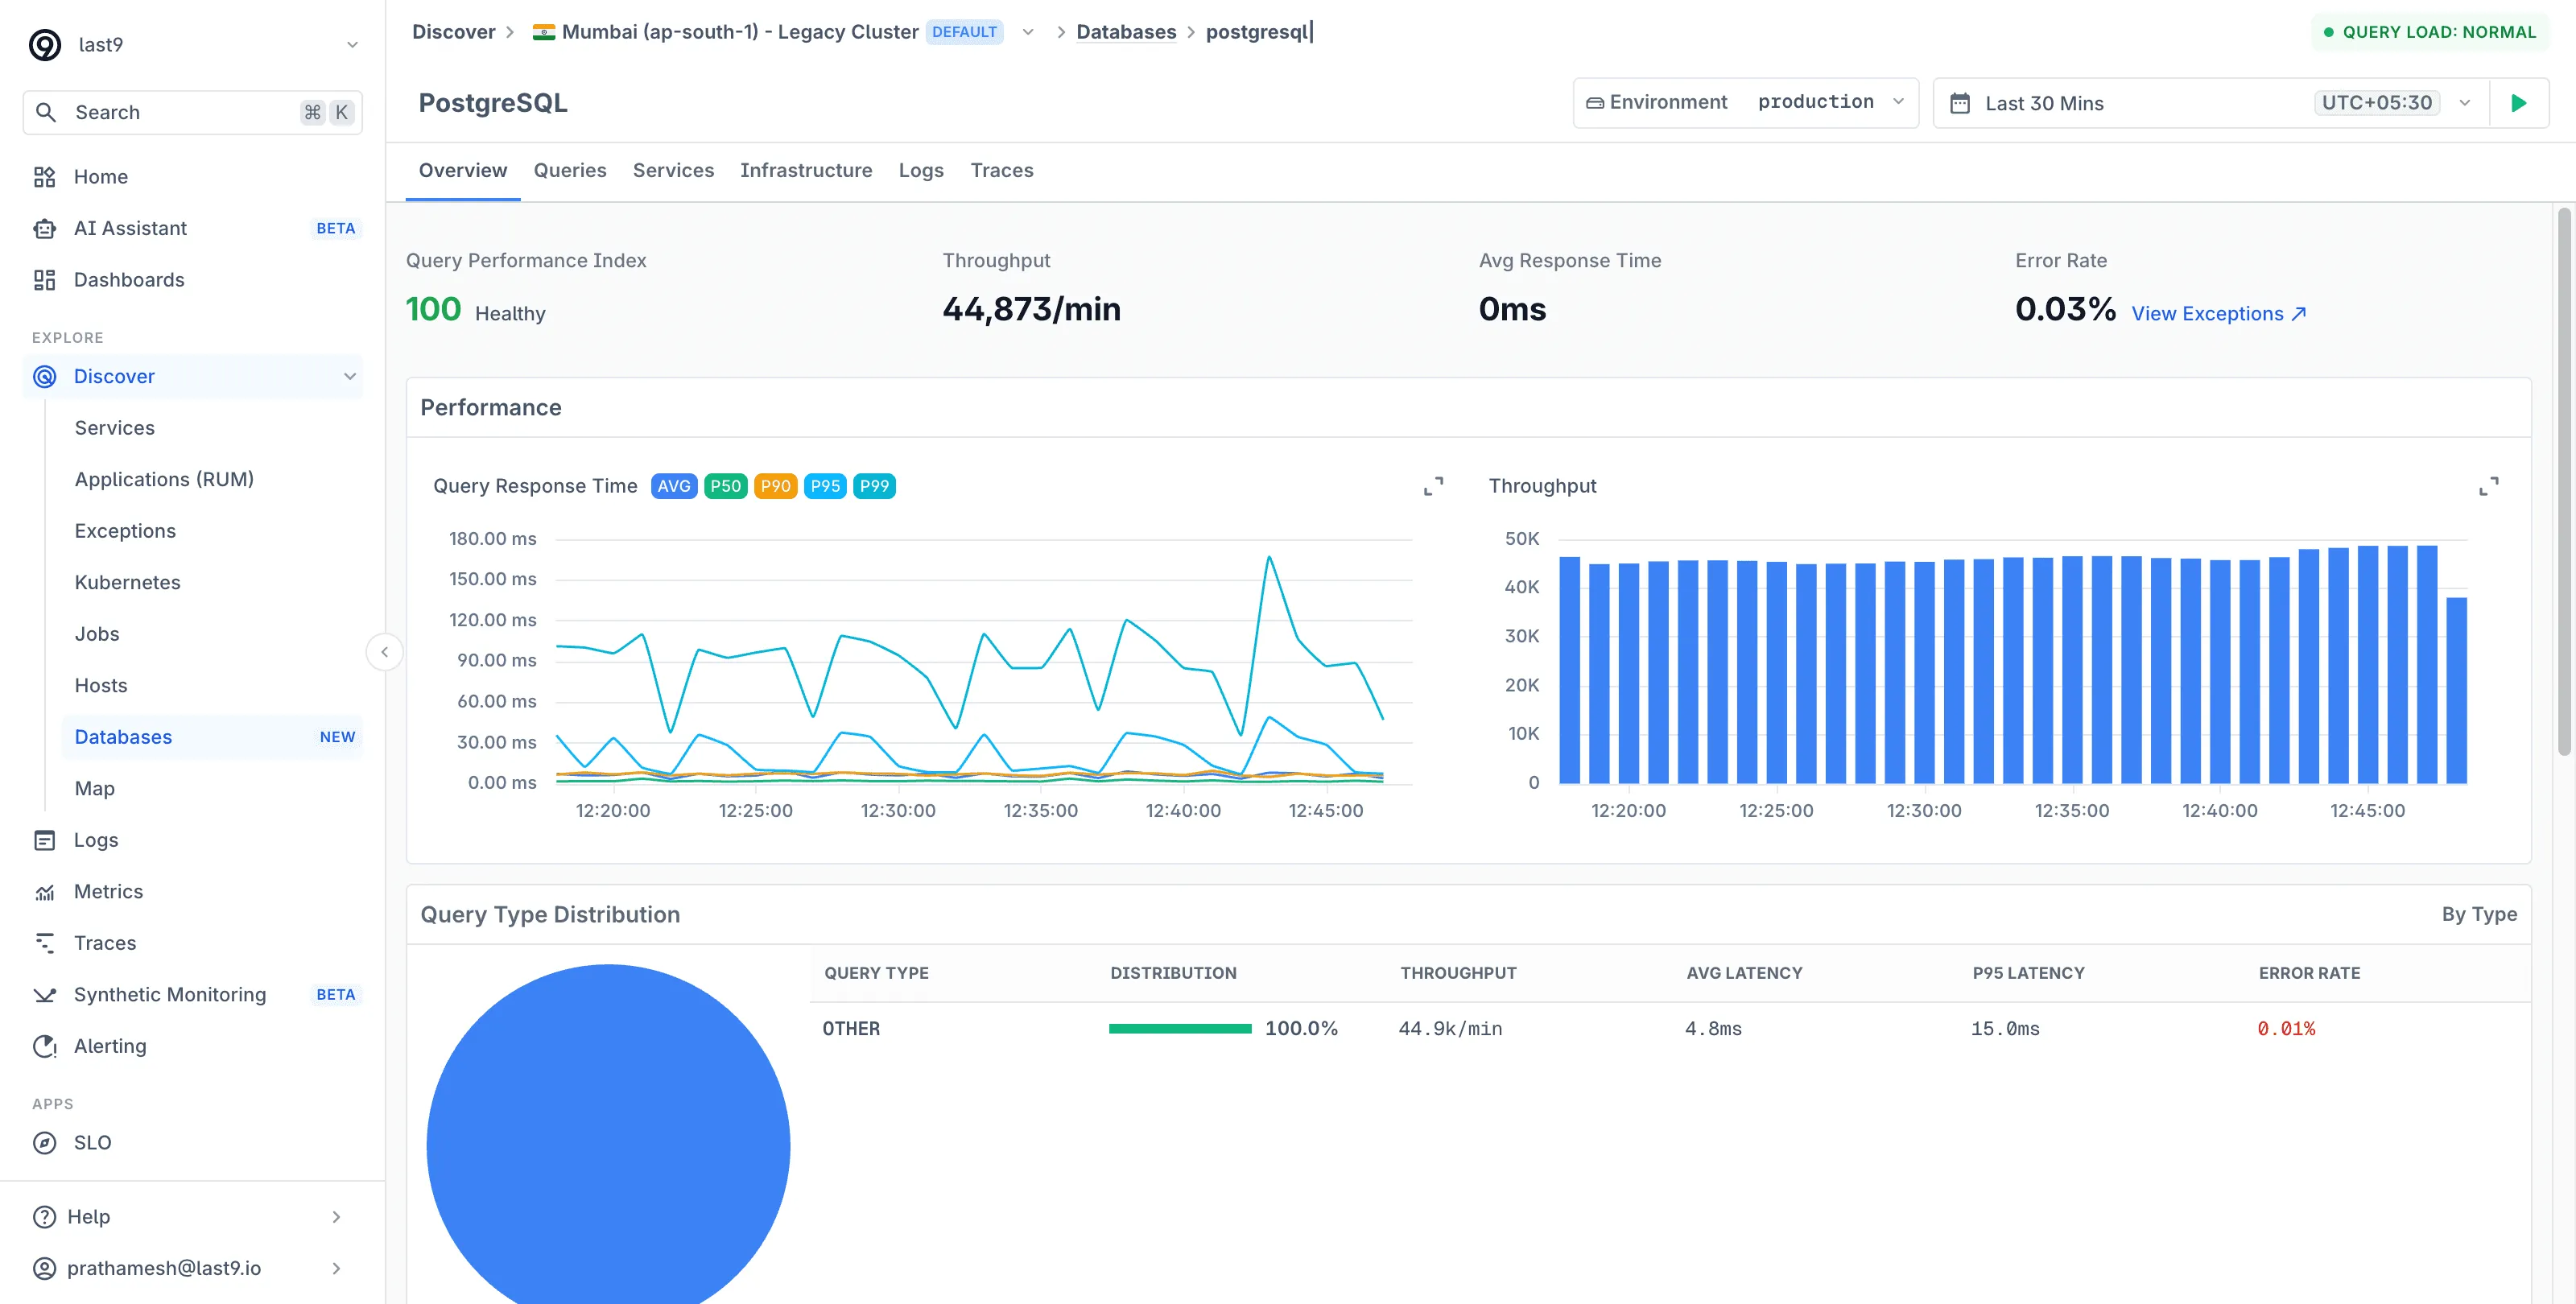Open Jobs in the sidebar

pos(97,634)
